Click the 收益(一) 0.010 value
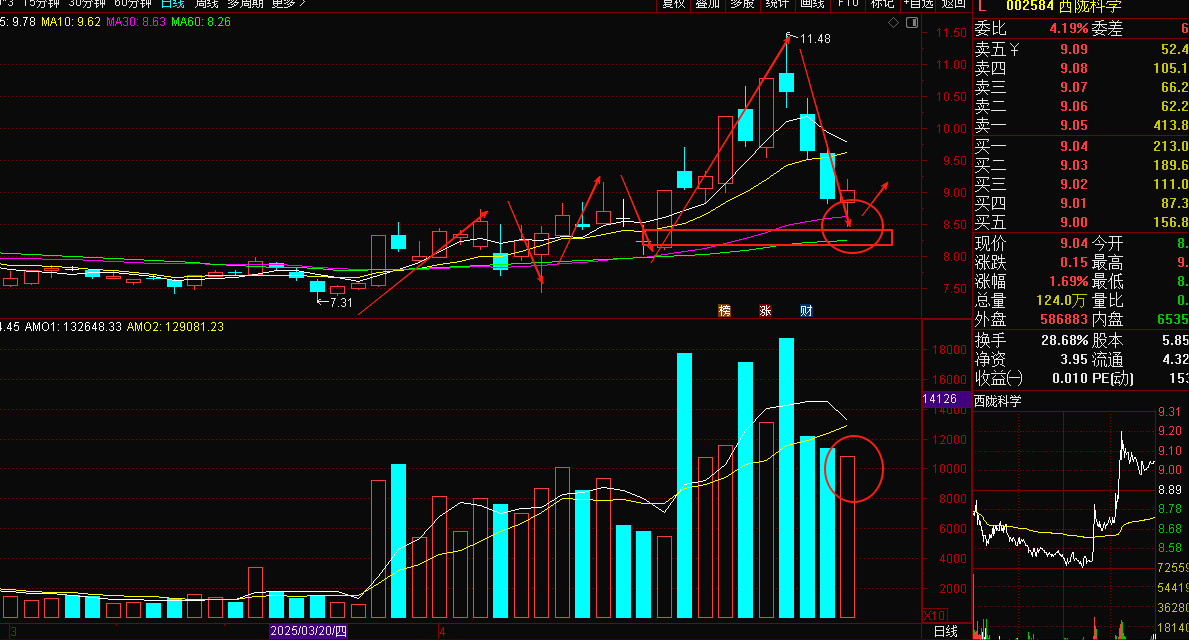1189x640 pixels. (x=1070, y=378)
